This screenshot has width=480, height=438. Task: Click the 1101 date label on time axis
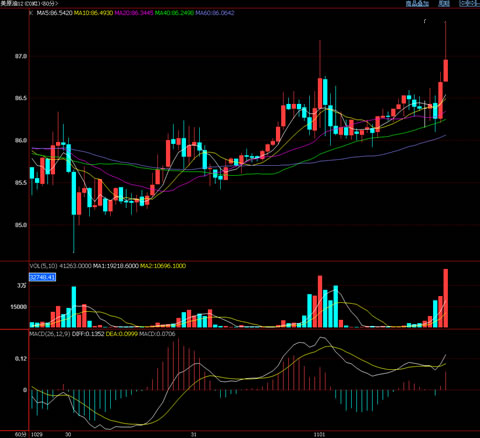click(x=320, y=434)
